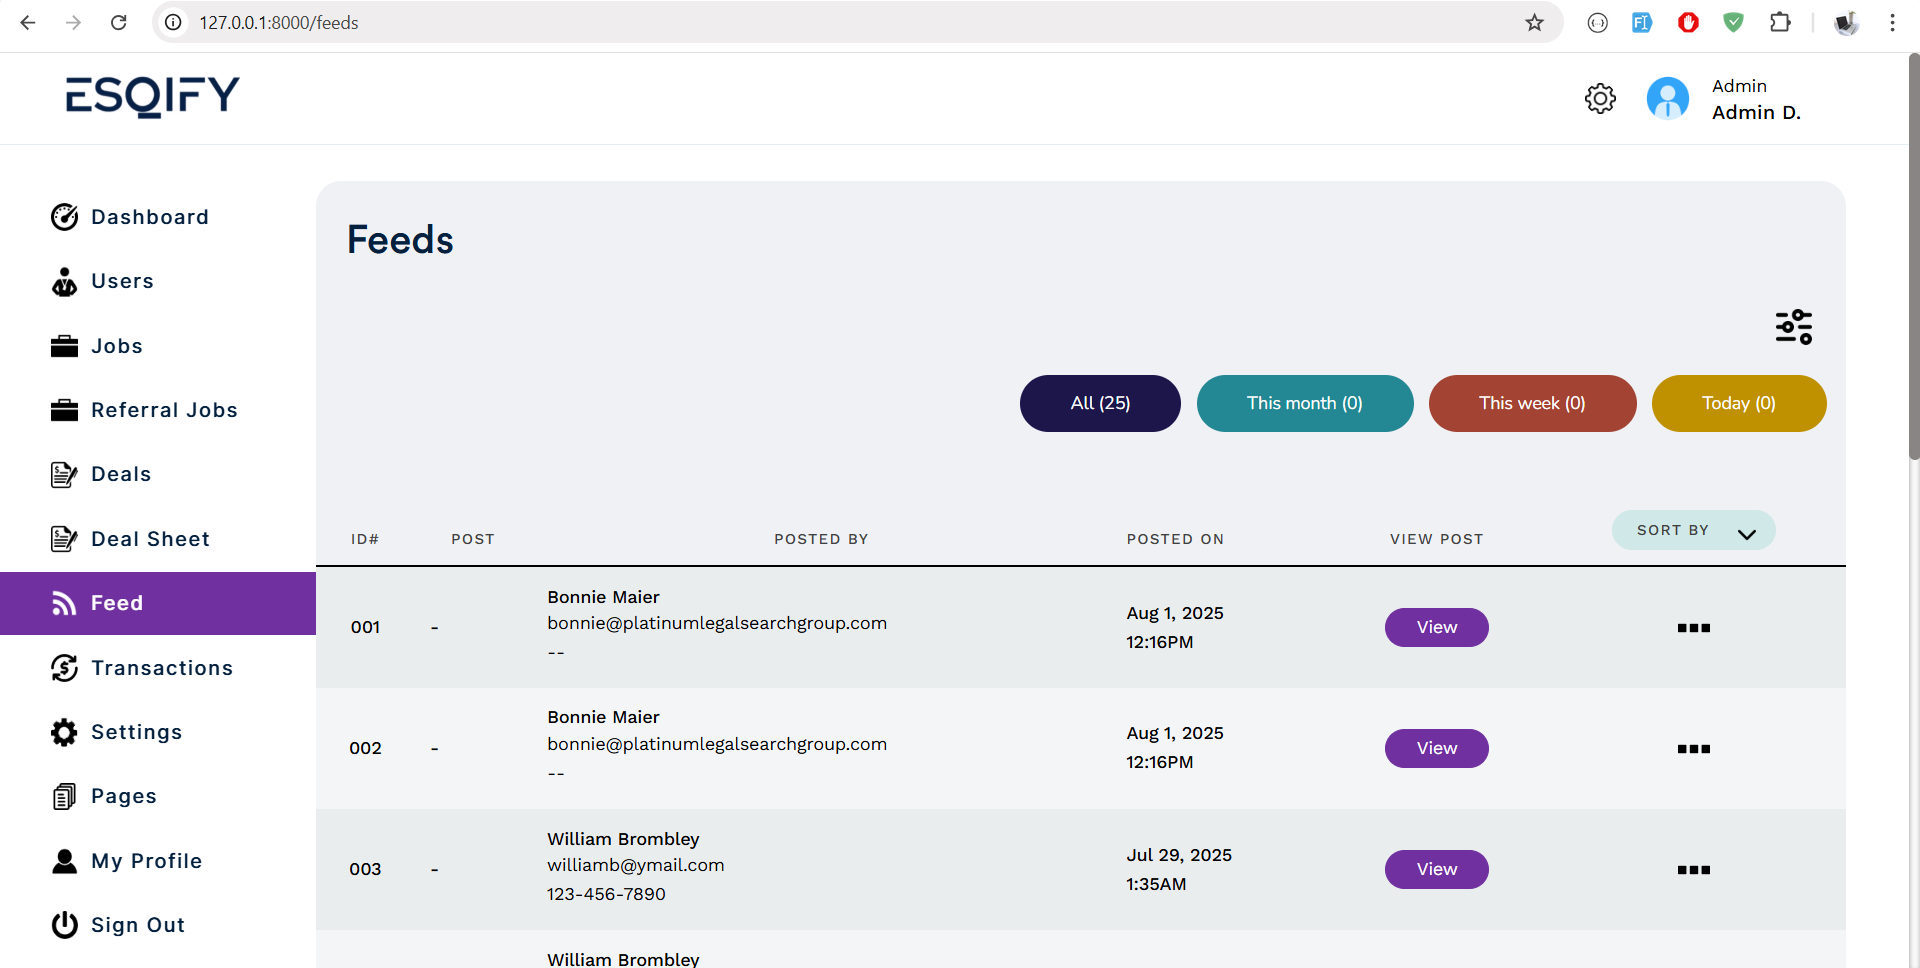Sign out from the sidebar

[x=137, y=925]
